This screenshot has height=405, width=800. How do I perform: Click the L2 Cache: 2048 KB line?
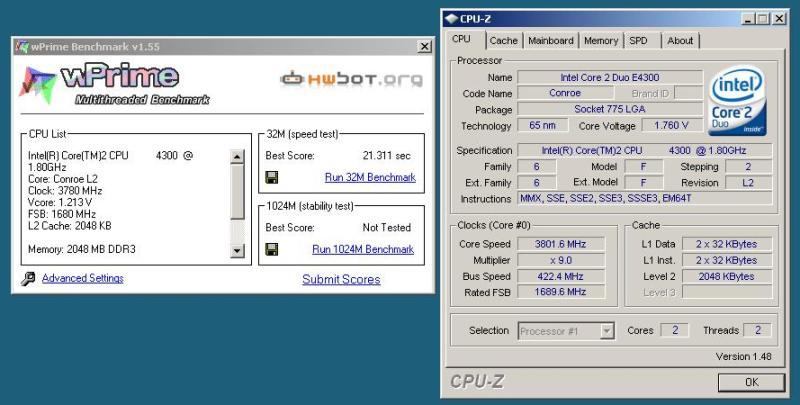[70, 226]
